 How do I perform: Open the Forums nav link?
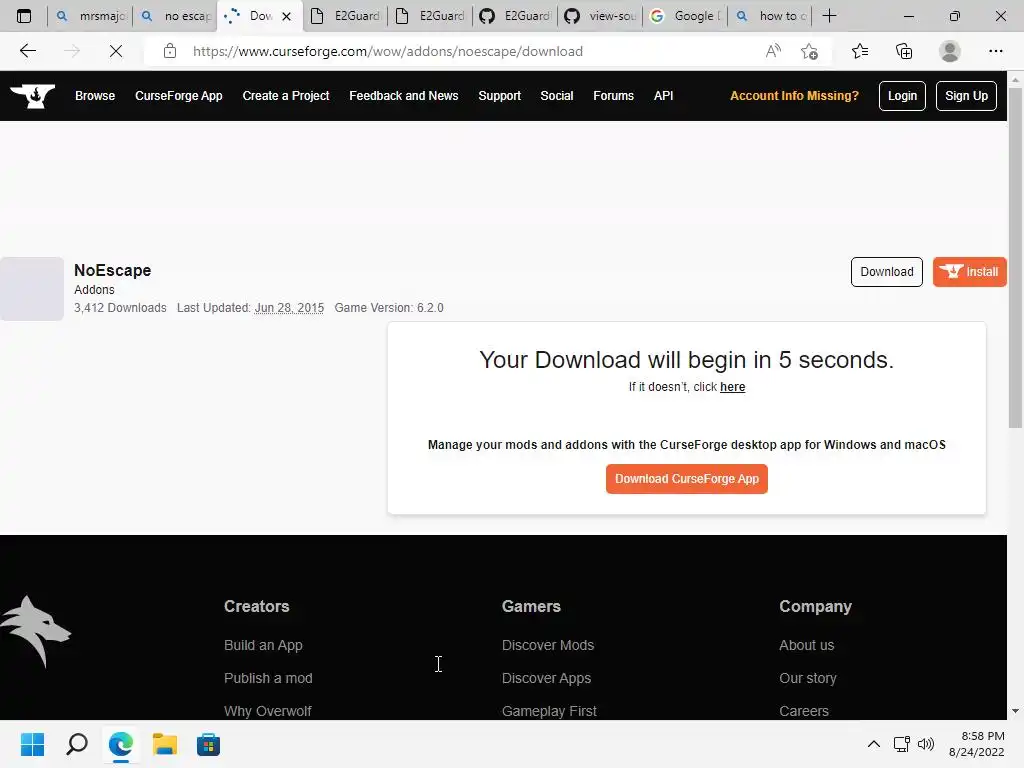click(613, 96)
